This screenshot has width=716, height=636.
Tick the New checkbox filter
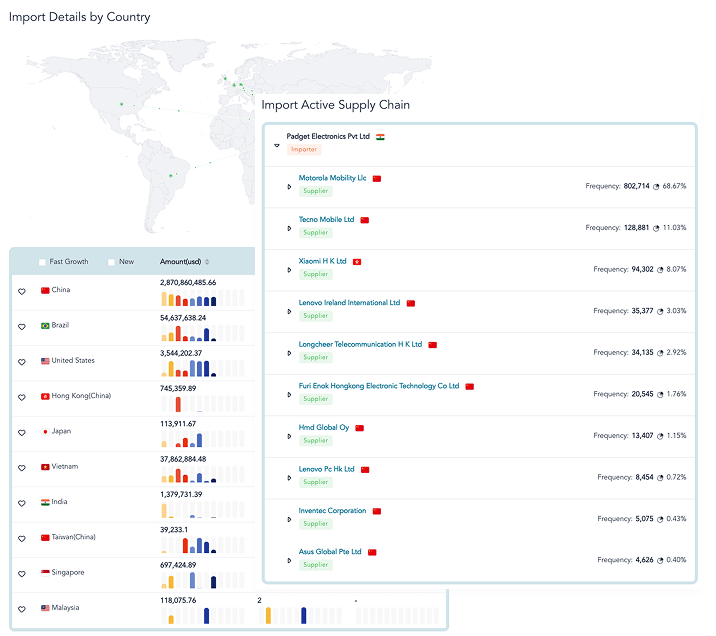[111, 262]
